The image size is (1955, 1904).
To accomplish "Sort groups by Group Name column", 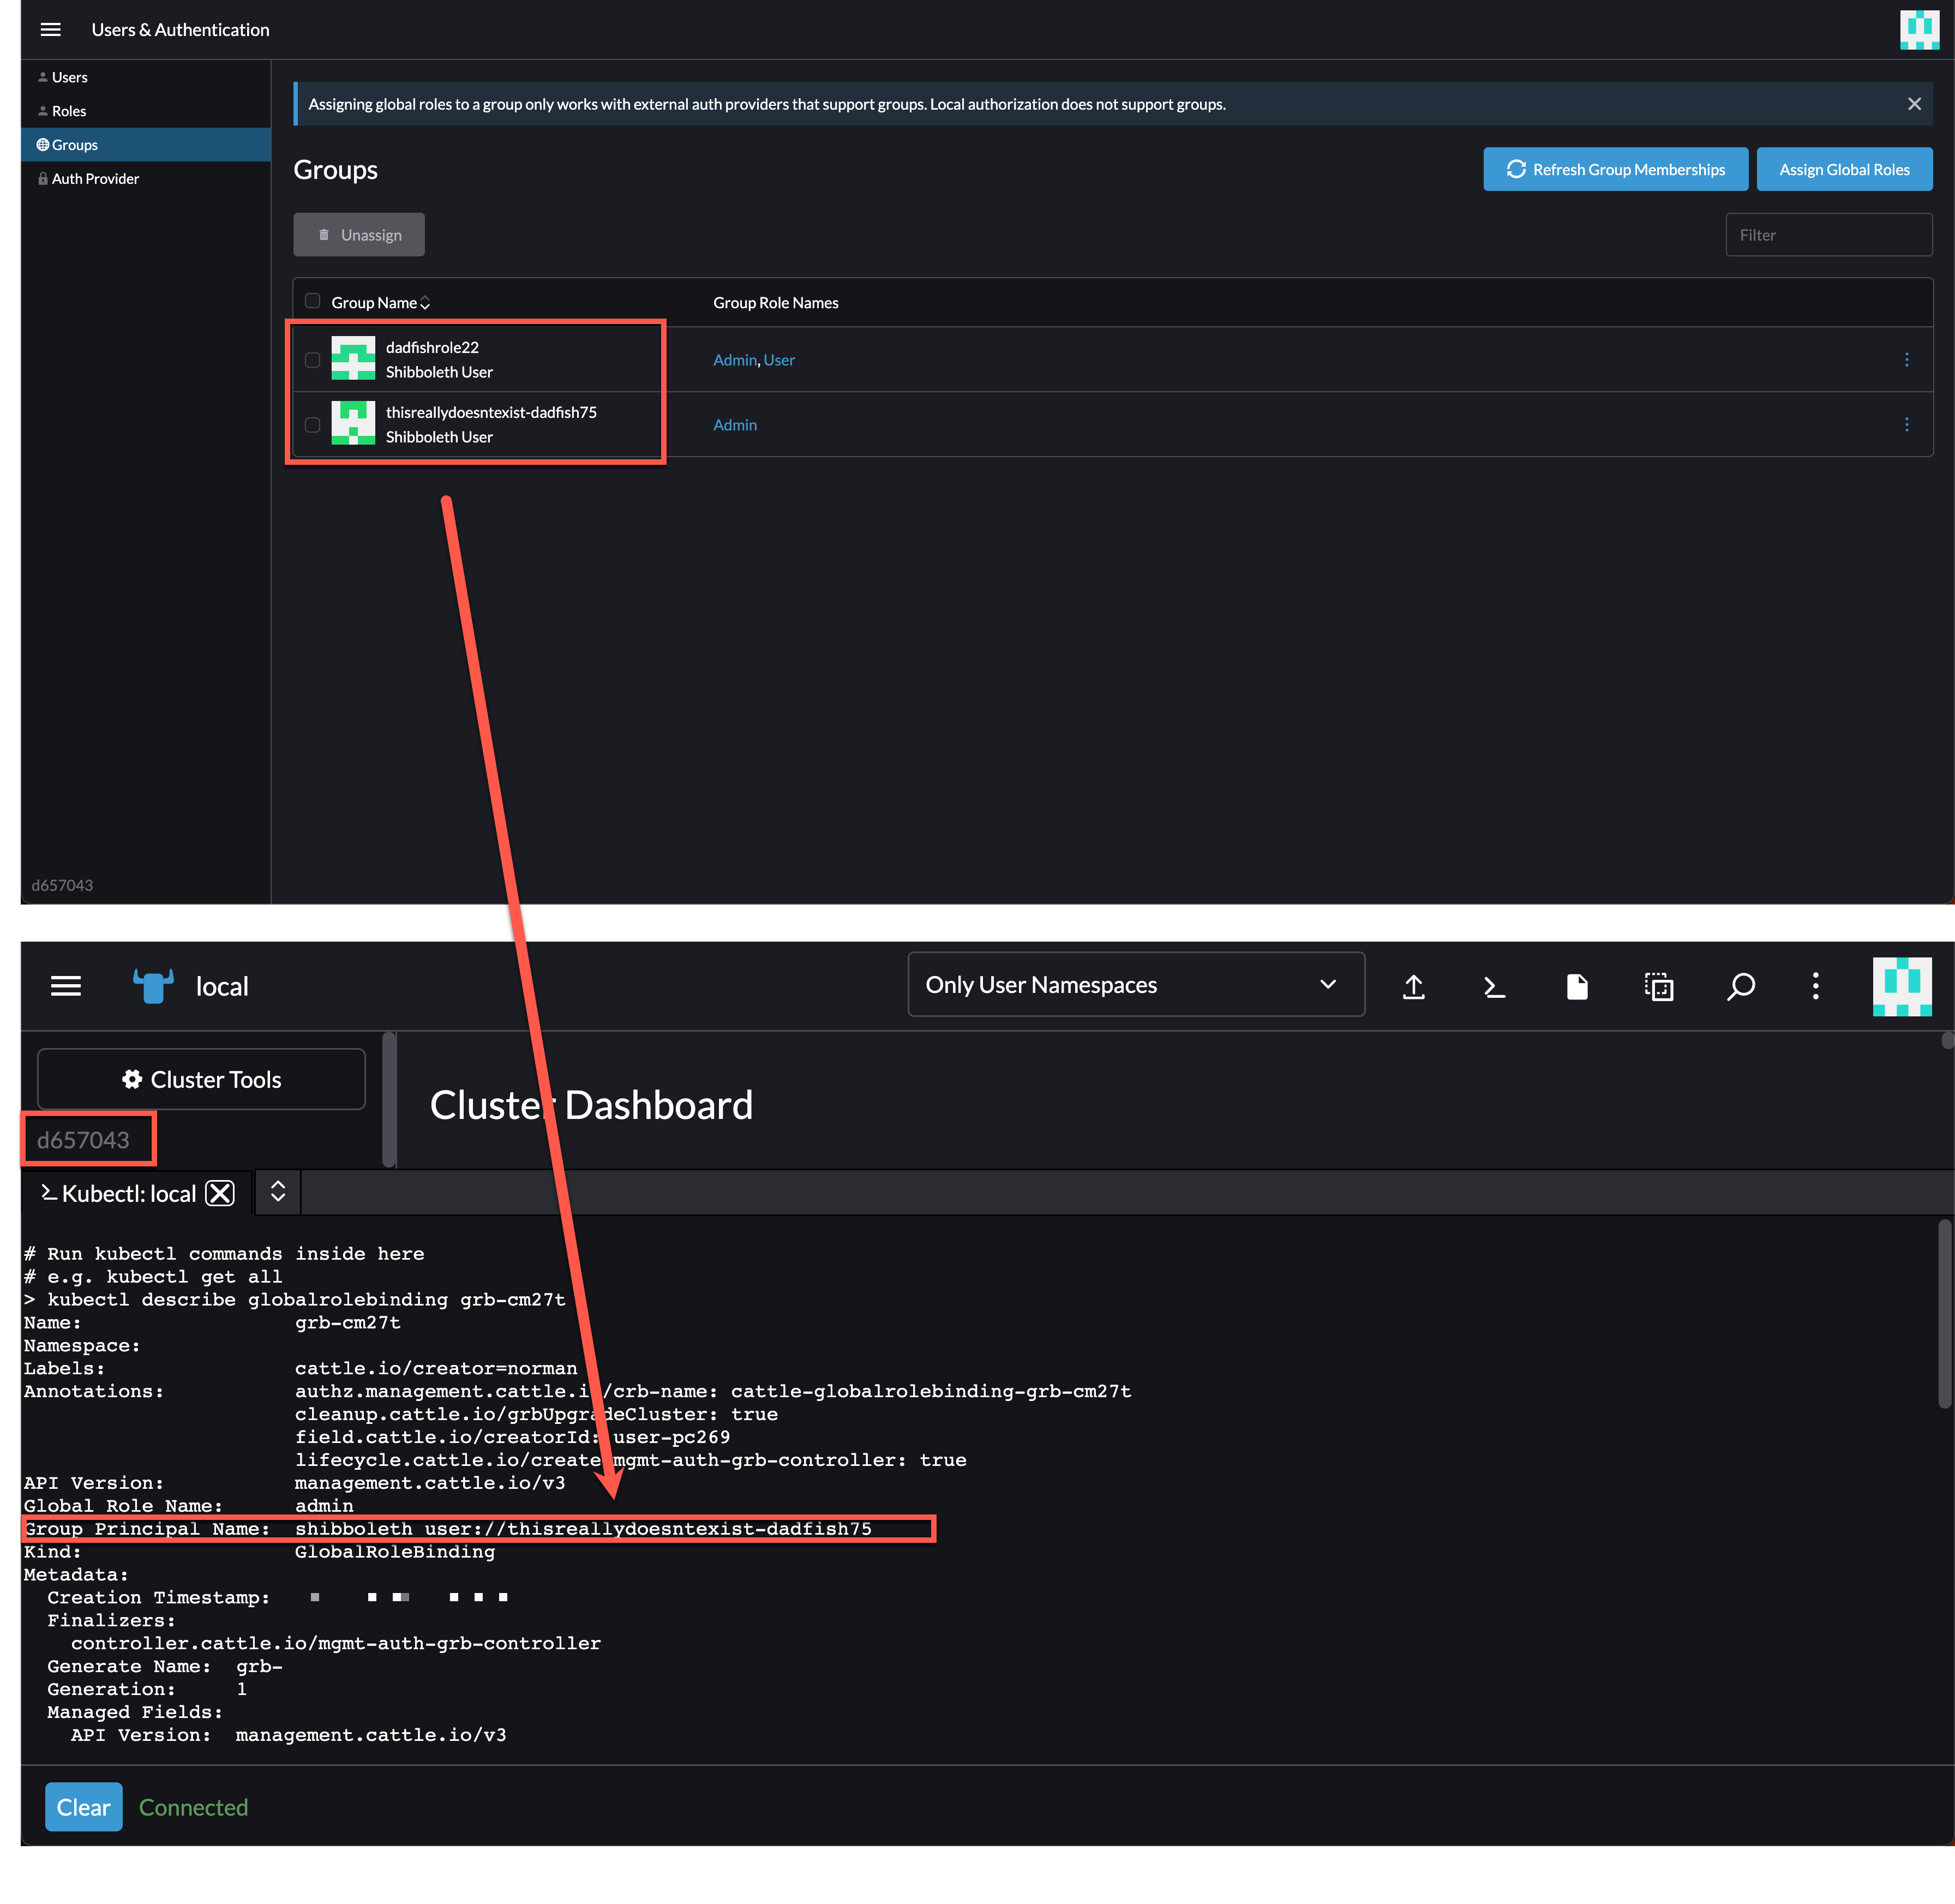I will (380, 302).
